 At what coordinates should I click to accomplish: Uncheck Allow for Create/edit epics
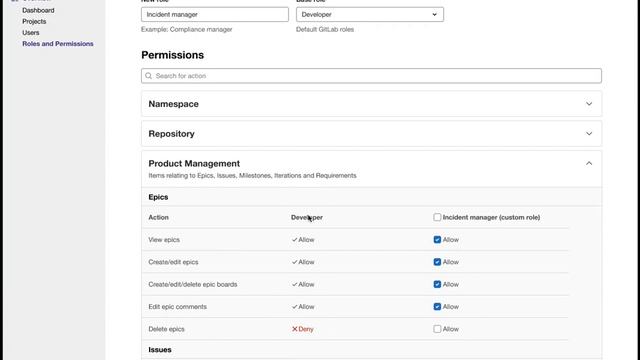coord(437,262)
